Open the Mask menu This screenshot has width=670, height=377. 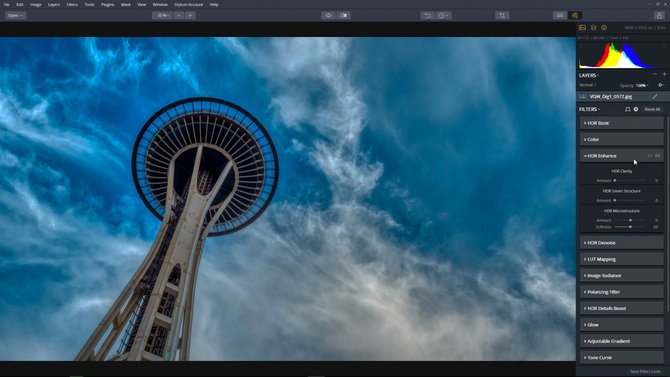click(x=126, y=4)
